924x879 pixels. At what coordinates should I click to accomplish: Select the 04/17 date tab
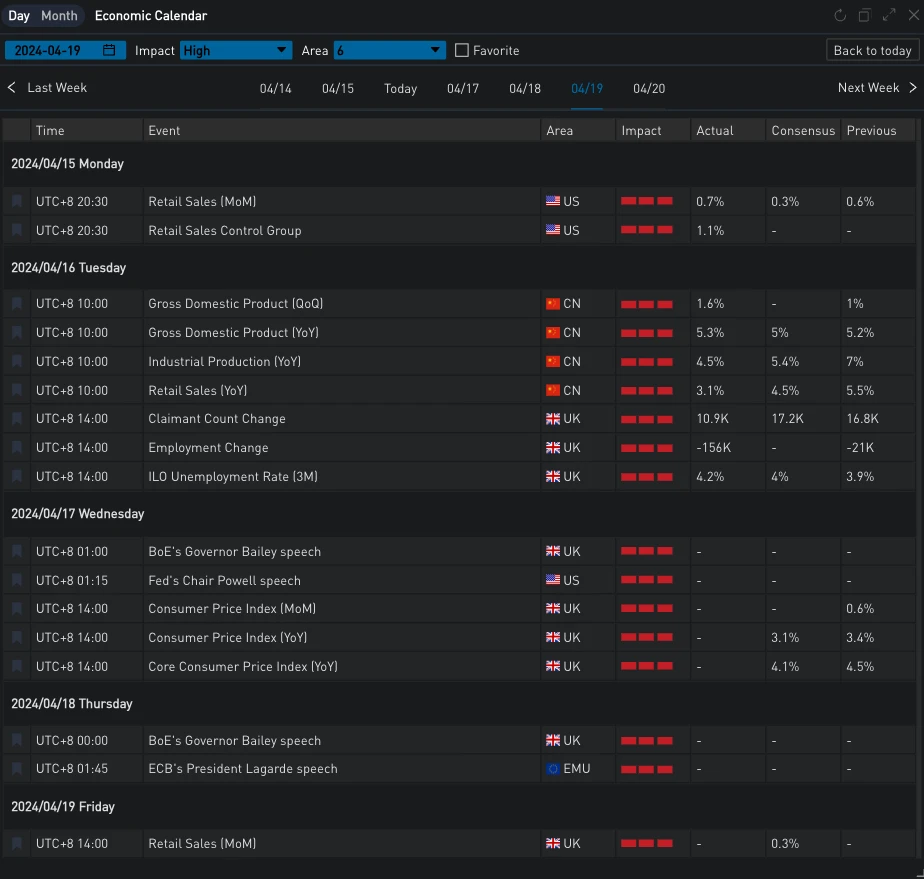tap(463, 89)
